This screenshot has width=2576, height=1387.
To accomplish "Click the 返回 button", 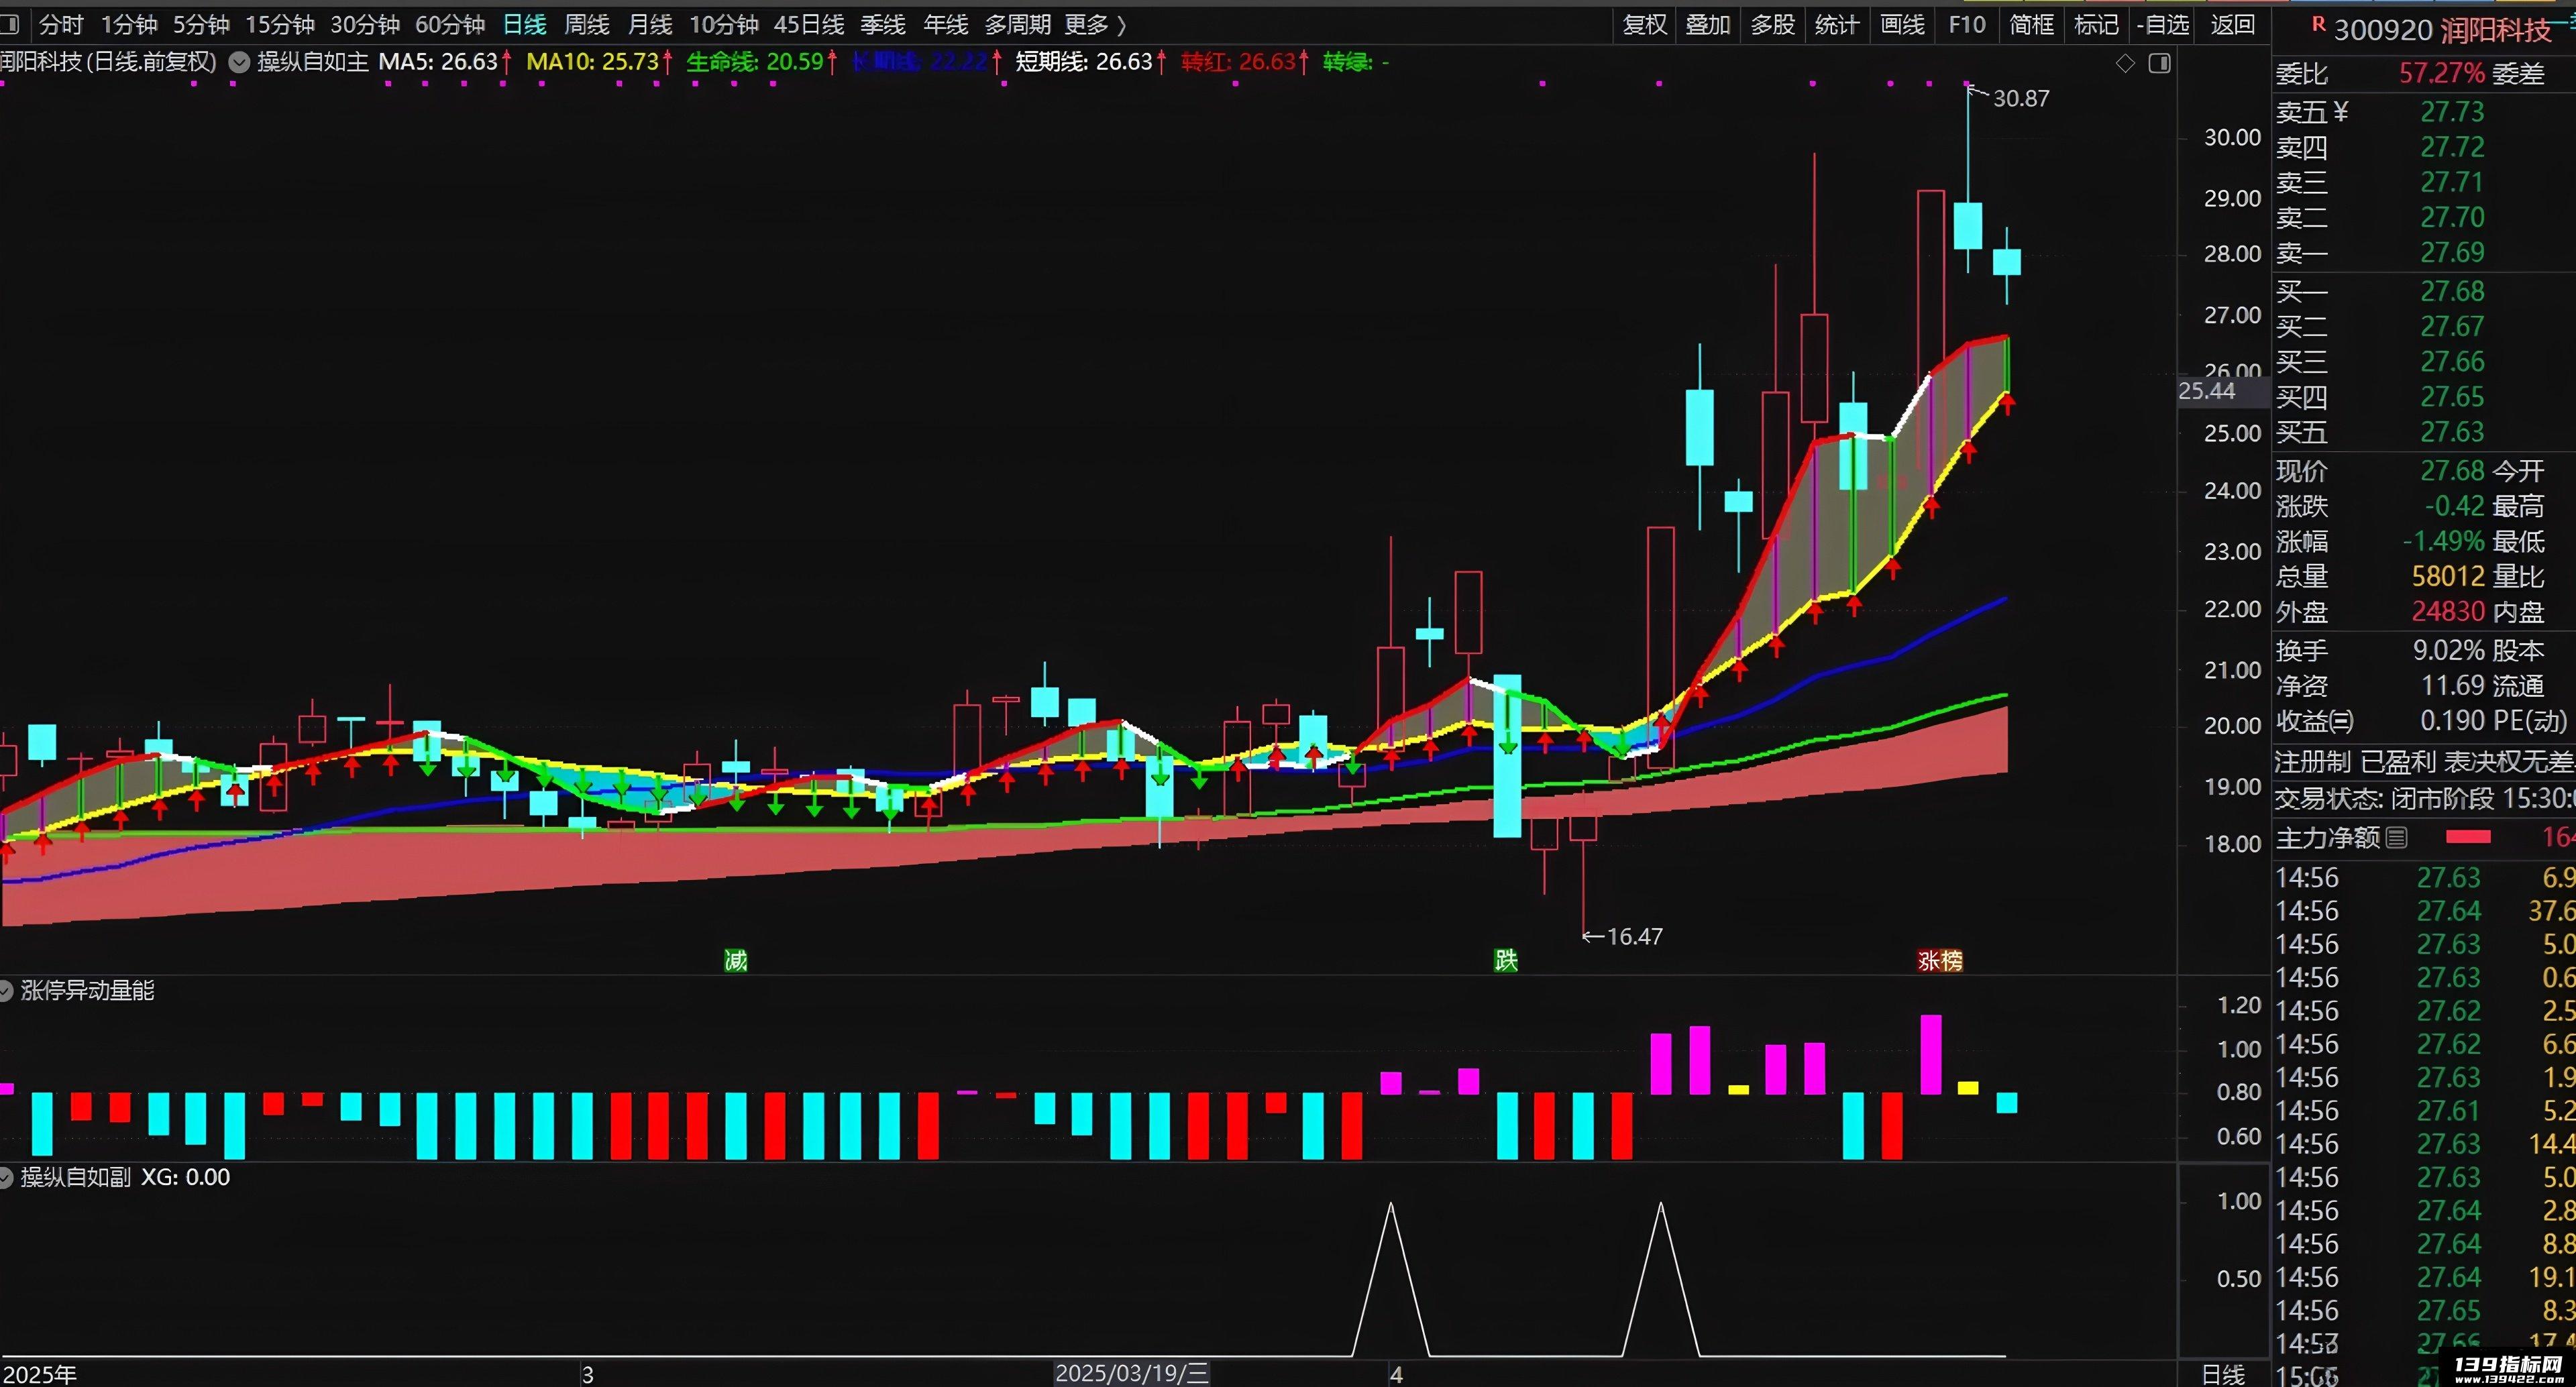I will (x=2232, y=24).
